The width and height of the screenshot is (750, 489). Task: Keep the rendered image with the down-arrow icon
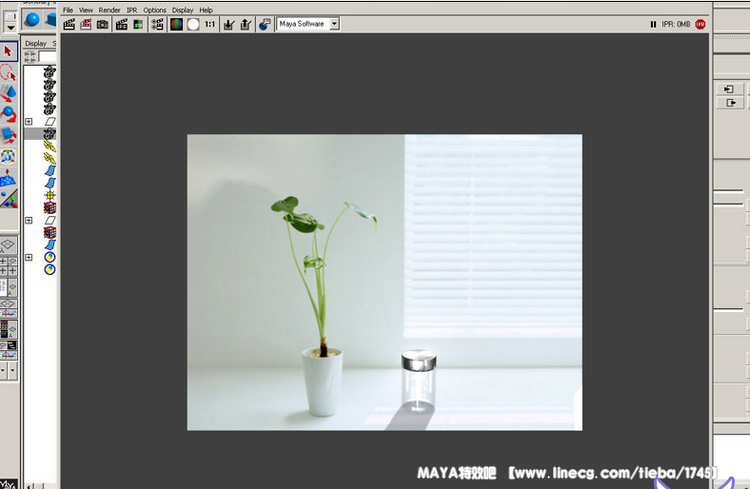coord(229,24)
